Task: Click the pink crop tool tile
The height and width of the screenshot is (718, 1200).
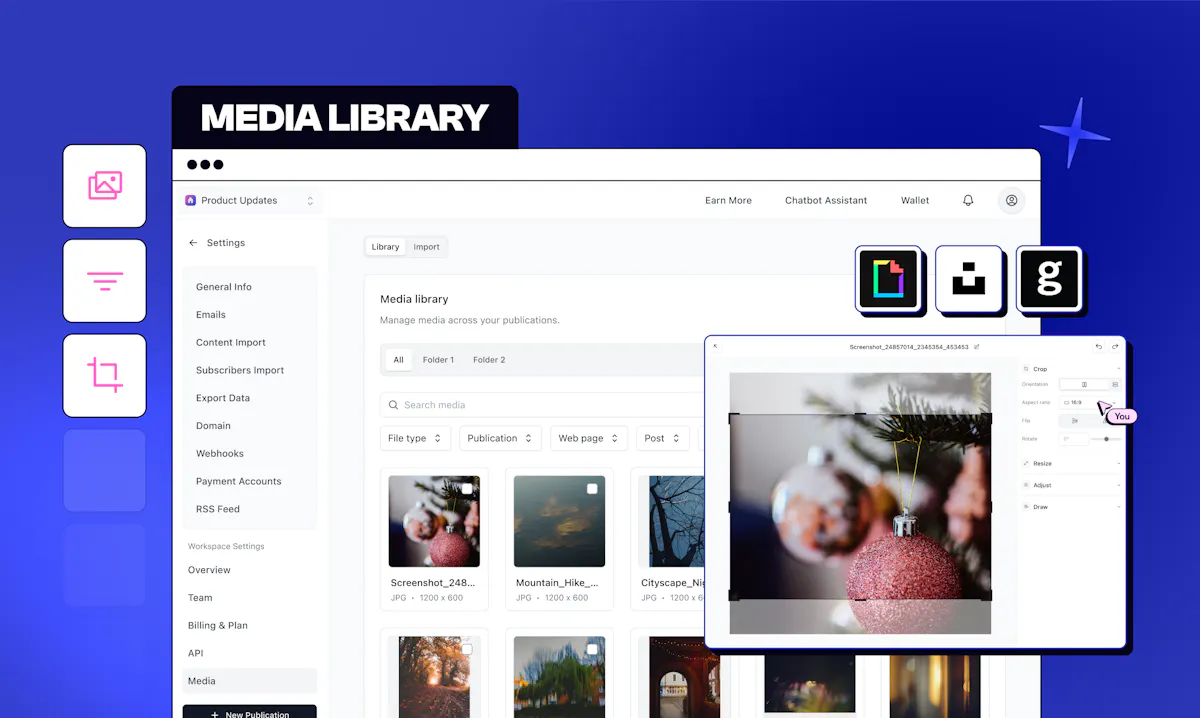Action: (105, 376)
